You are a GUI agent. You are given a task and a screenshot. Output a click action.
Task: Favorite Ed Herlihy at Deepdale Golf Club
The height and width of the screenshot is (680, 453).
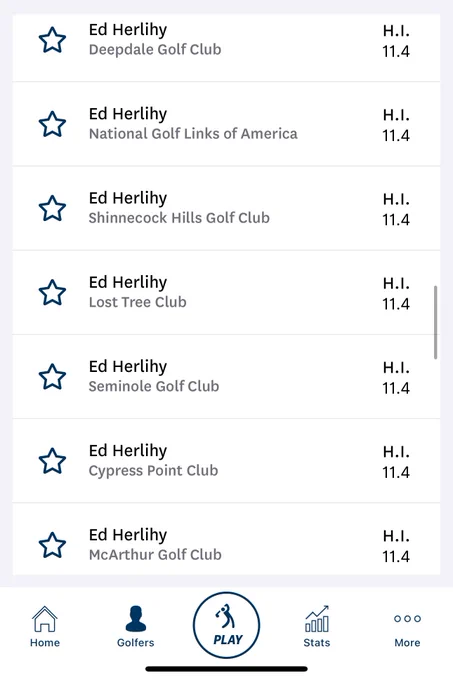coord(52,40)
